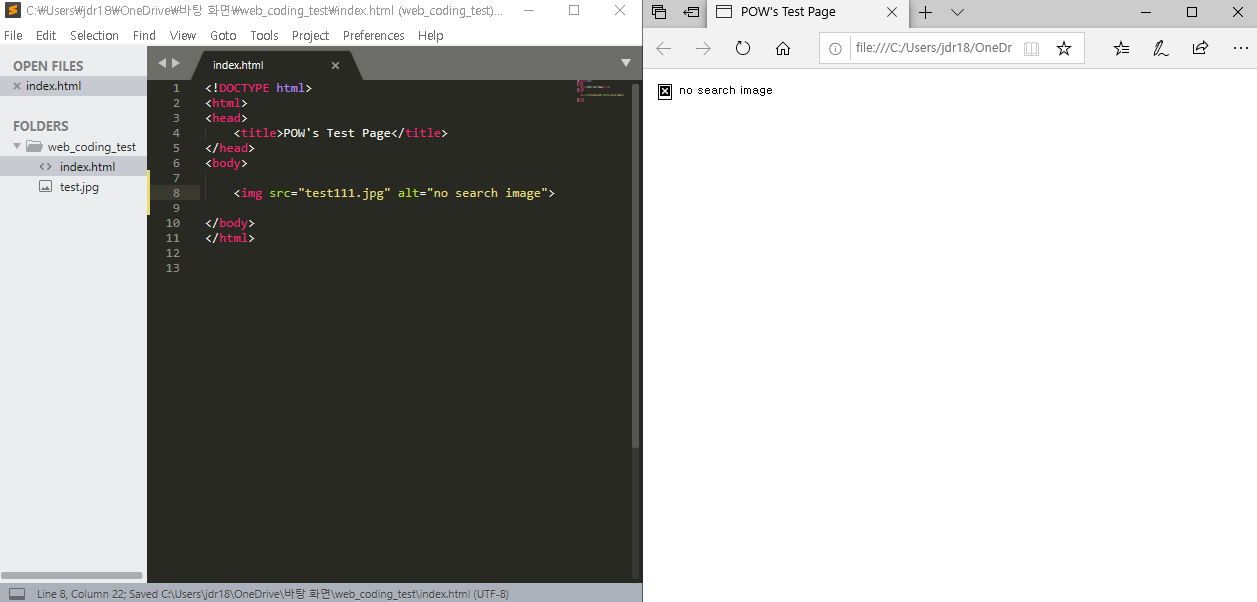Click the code icon next to sidebar index.html
Viewport: 1257px width, 602px height.
(x=45, y=167)
